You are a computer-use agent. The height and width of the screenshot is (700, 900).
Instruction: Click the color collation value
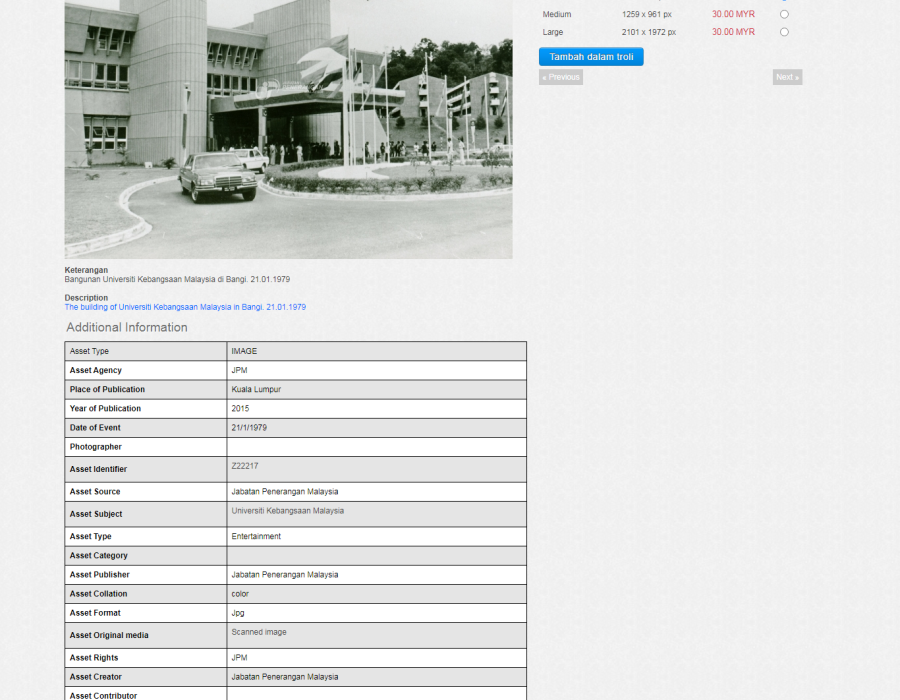pyautogui.click(x=240, y=594)
